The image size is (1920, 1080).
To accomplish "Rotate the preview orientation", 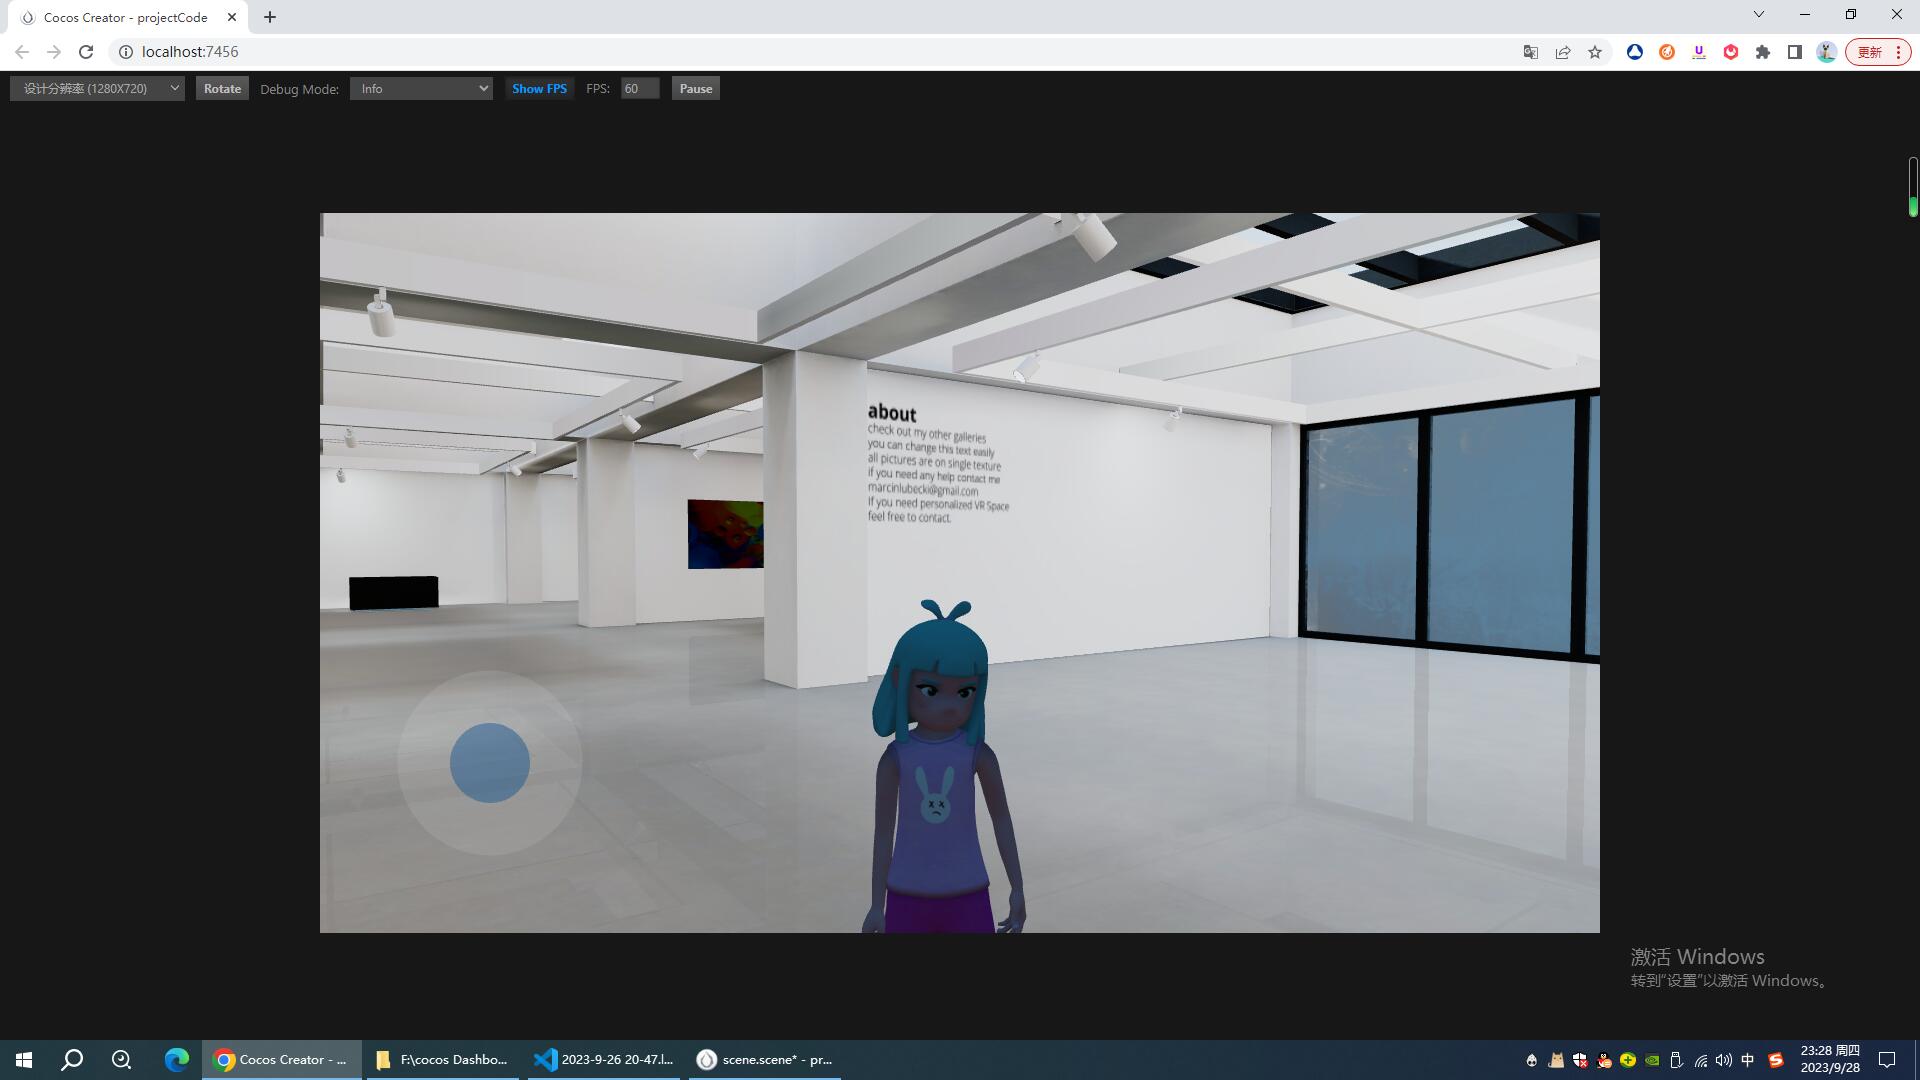I will click(222, 89).
